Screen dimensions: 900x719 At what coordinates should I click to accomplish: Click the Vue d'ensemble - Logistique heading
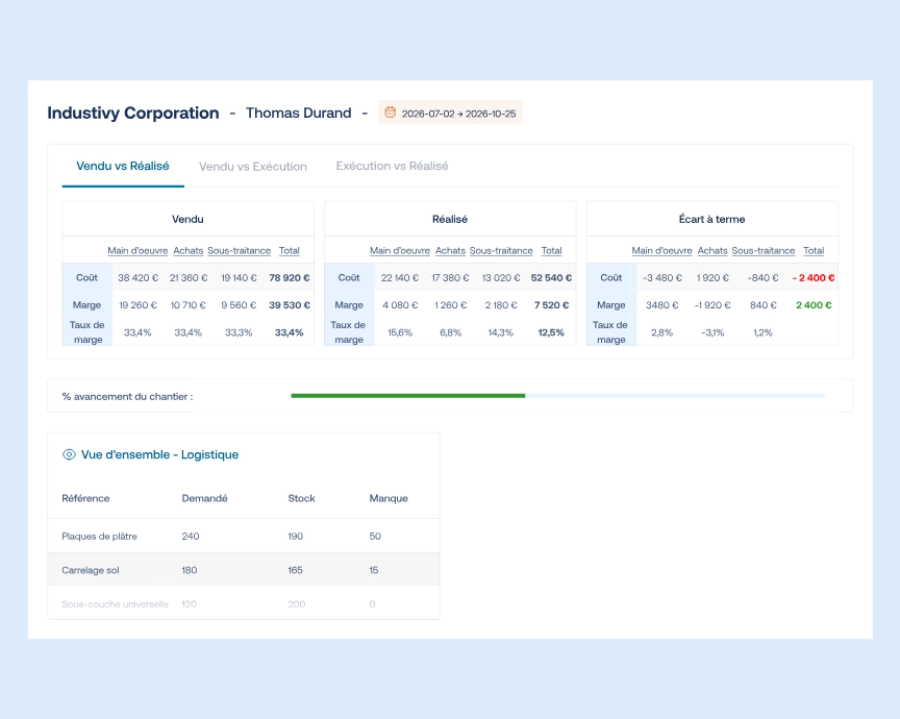pyautogui.click(x=160, y=454)
